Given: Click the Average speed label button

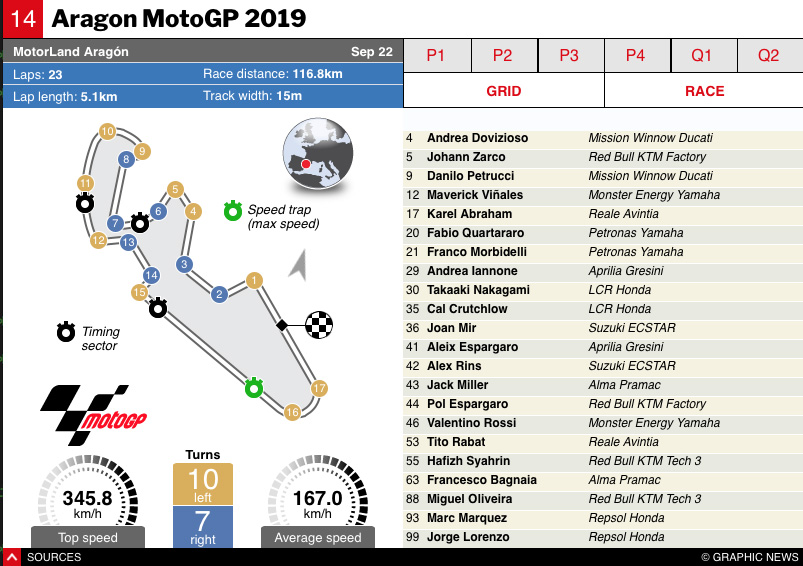Looking at the screenshot, I should pyautogui.click(x=318, y=538).
